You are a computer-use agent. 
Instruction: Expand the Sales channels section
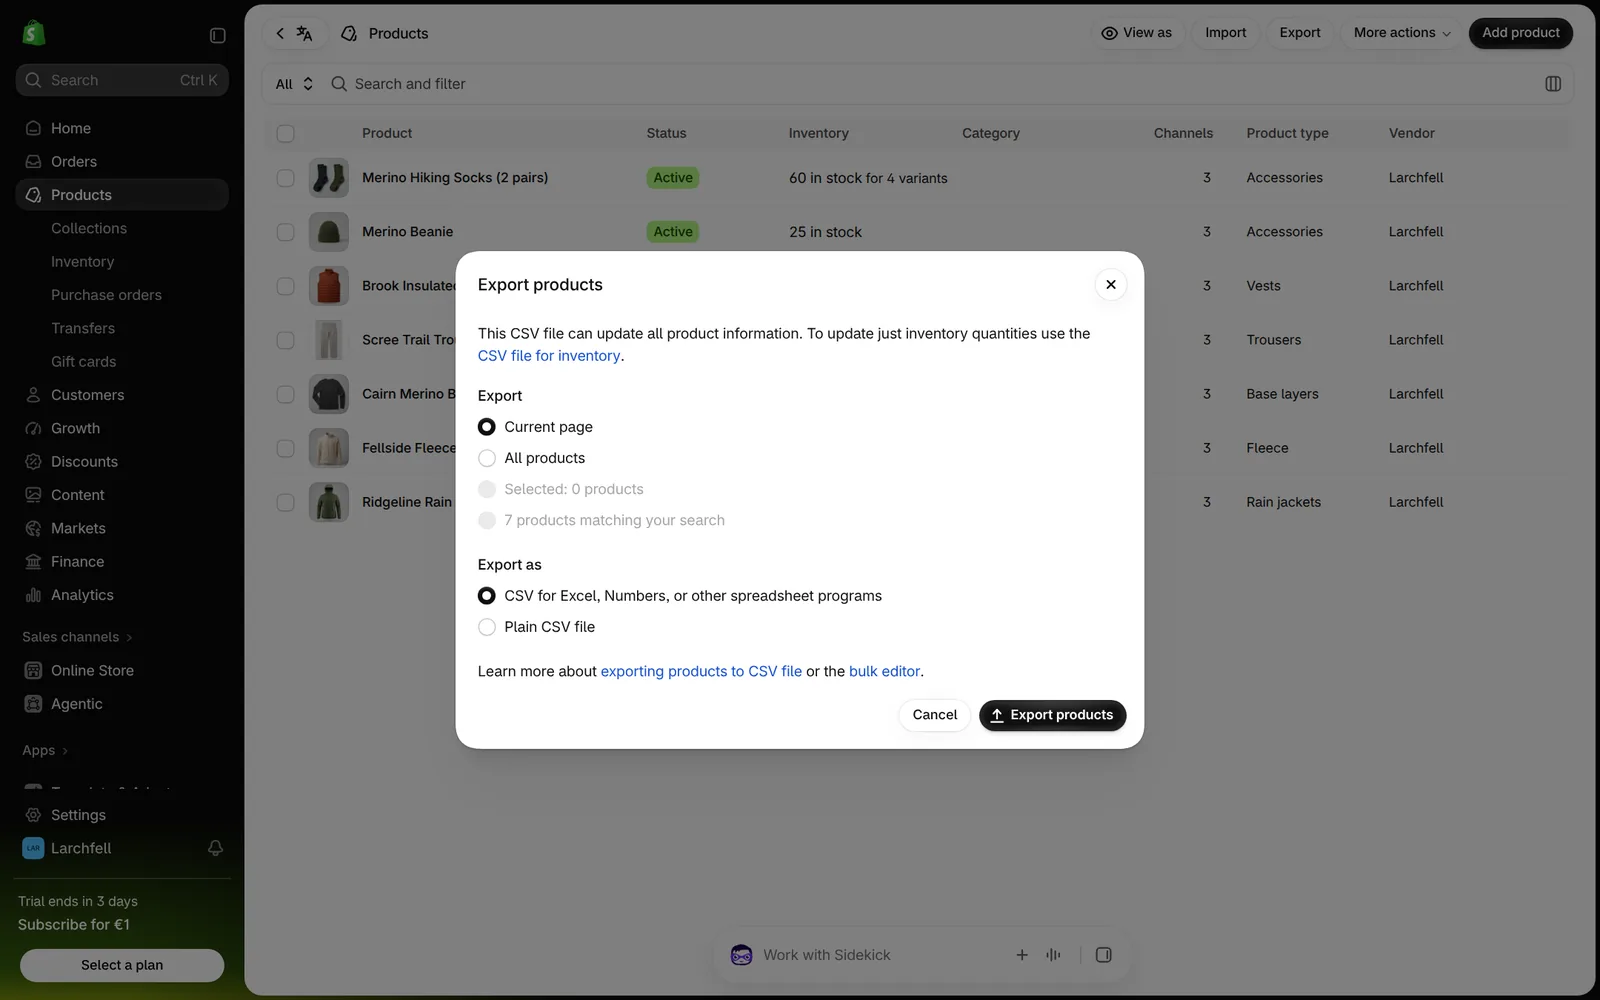click(77, 637)
